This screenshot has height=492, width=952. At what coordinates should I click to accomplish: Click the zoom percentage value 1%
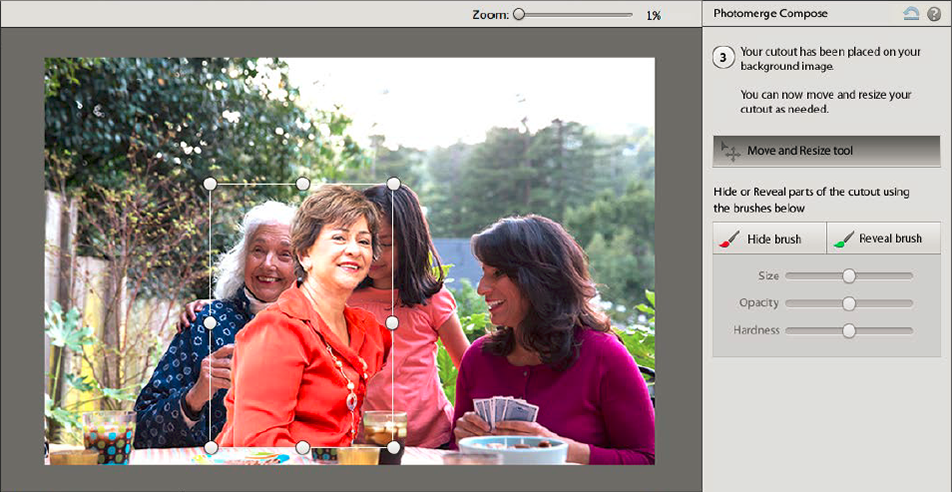tap(653, 15)
